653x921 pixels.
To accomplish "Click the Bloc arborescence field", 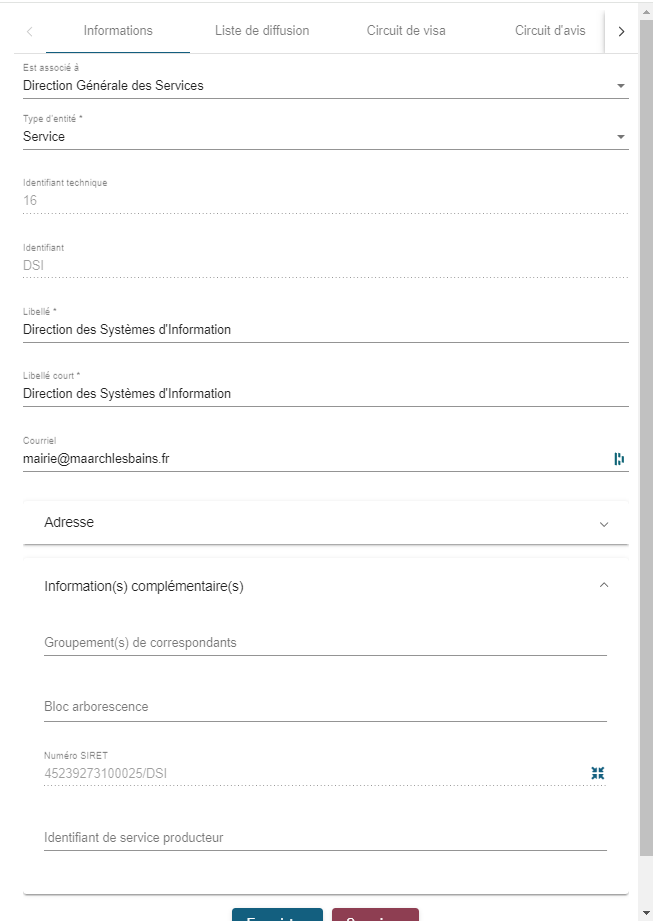I will [325, 707].
